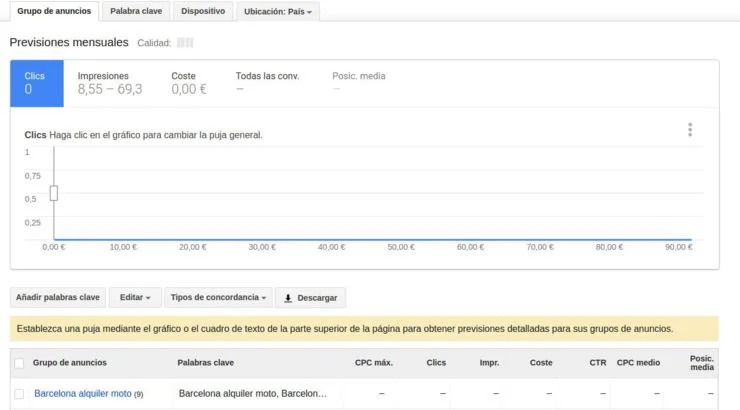Open the chart options three-dot menu

[x=690, y=130]
